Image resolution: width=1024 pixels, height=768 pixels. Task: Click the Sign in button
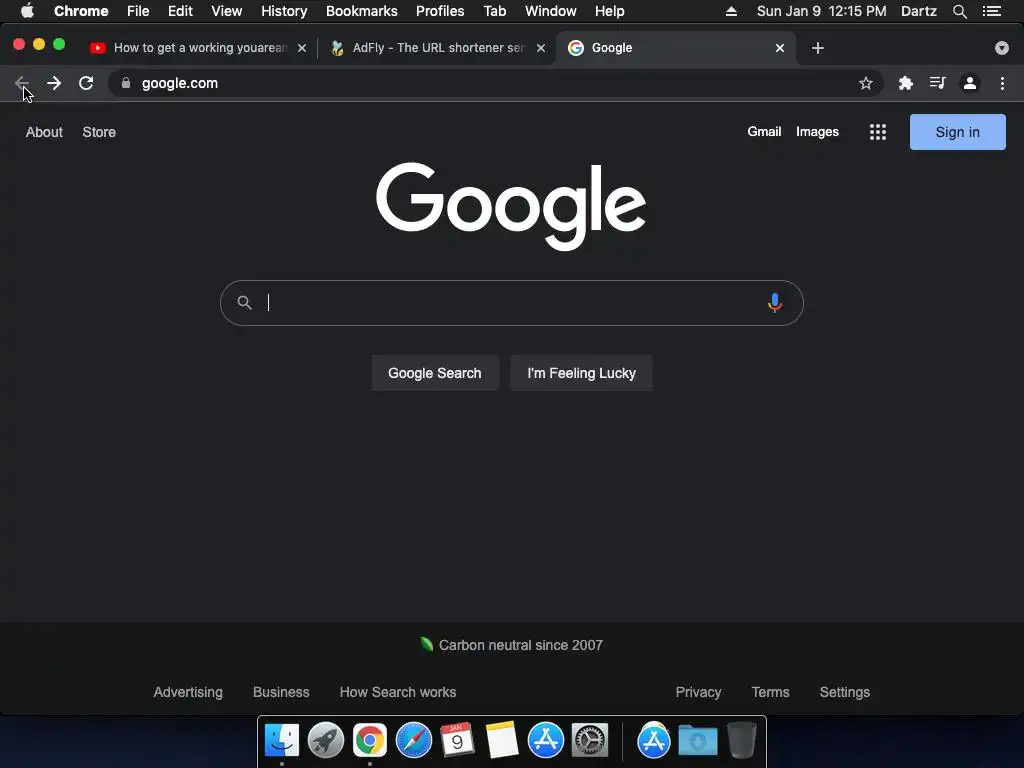[957, 132]
